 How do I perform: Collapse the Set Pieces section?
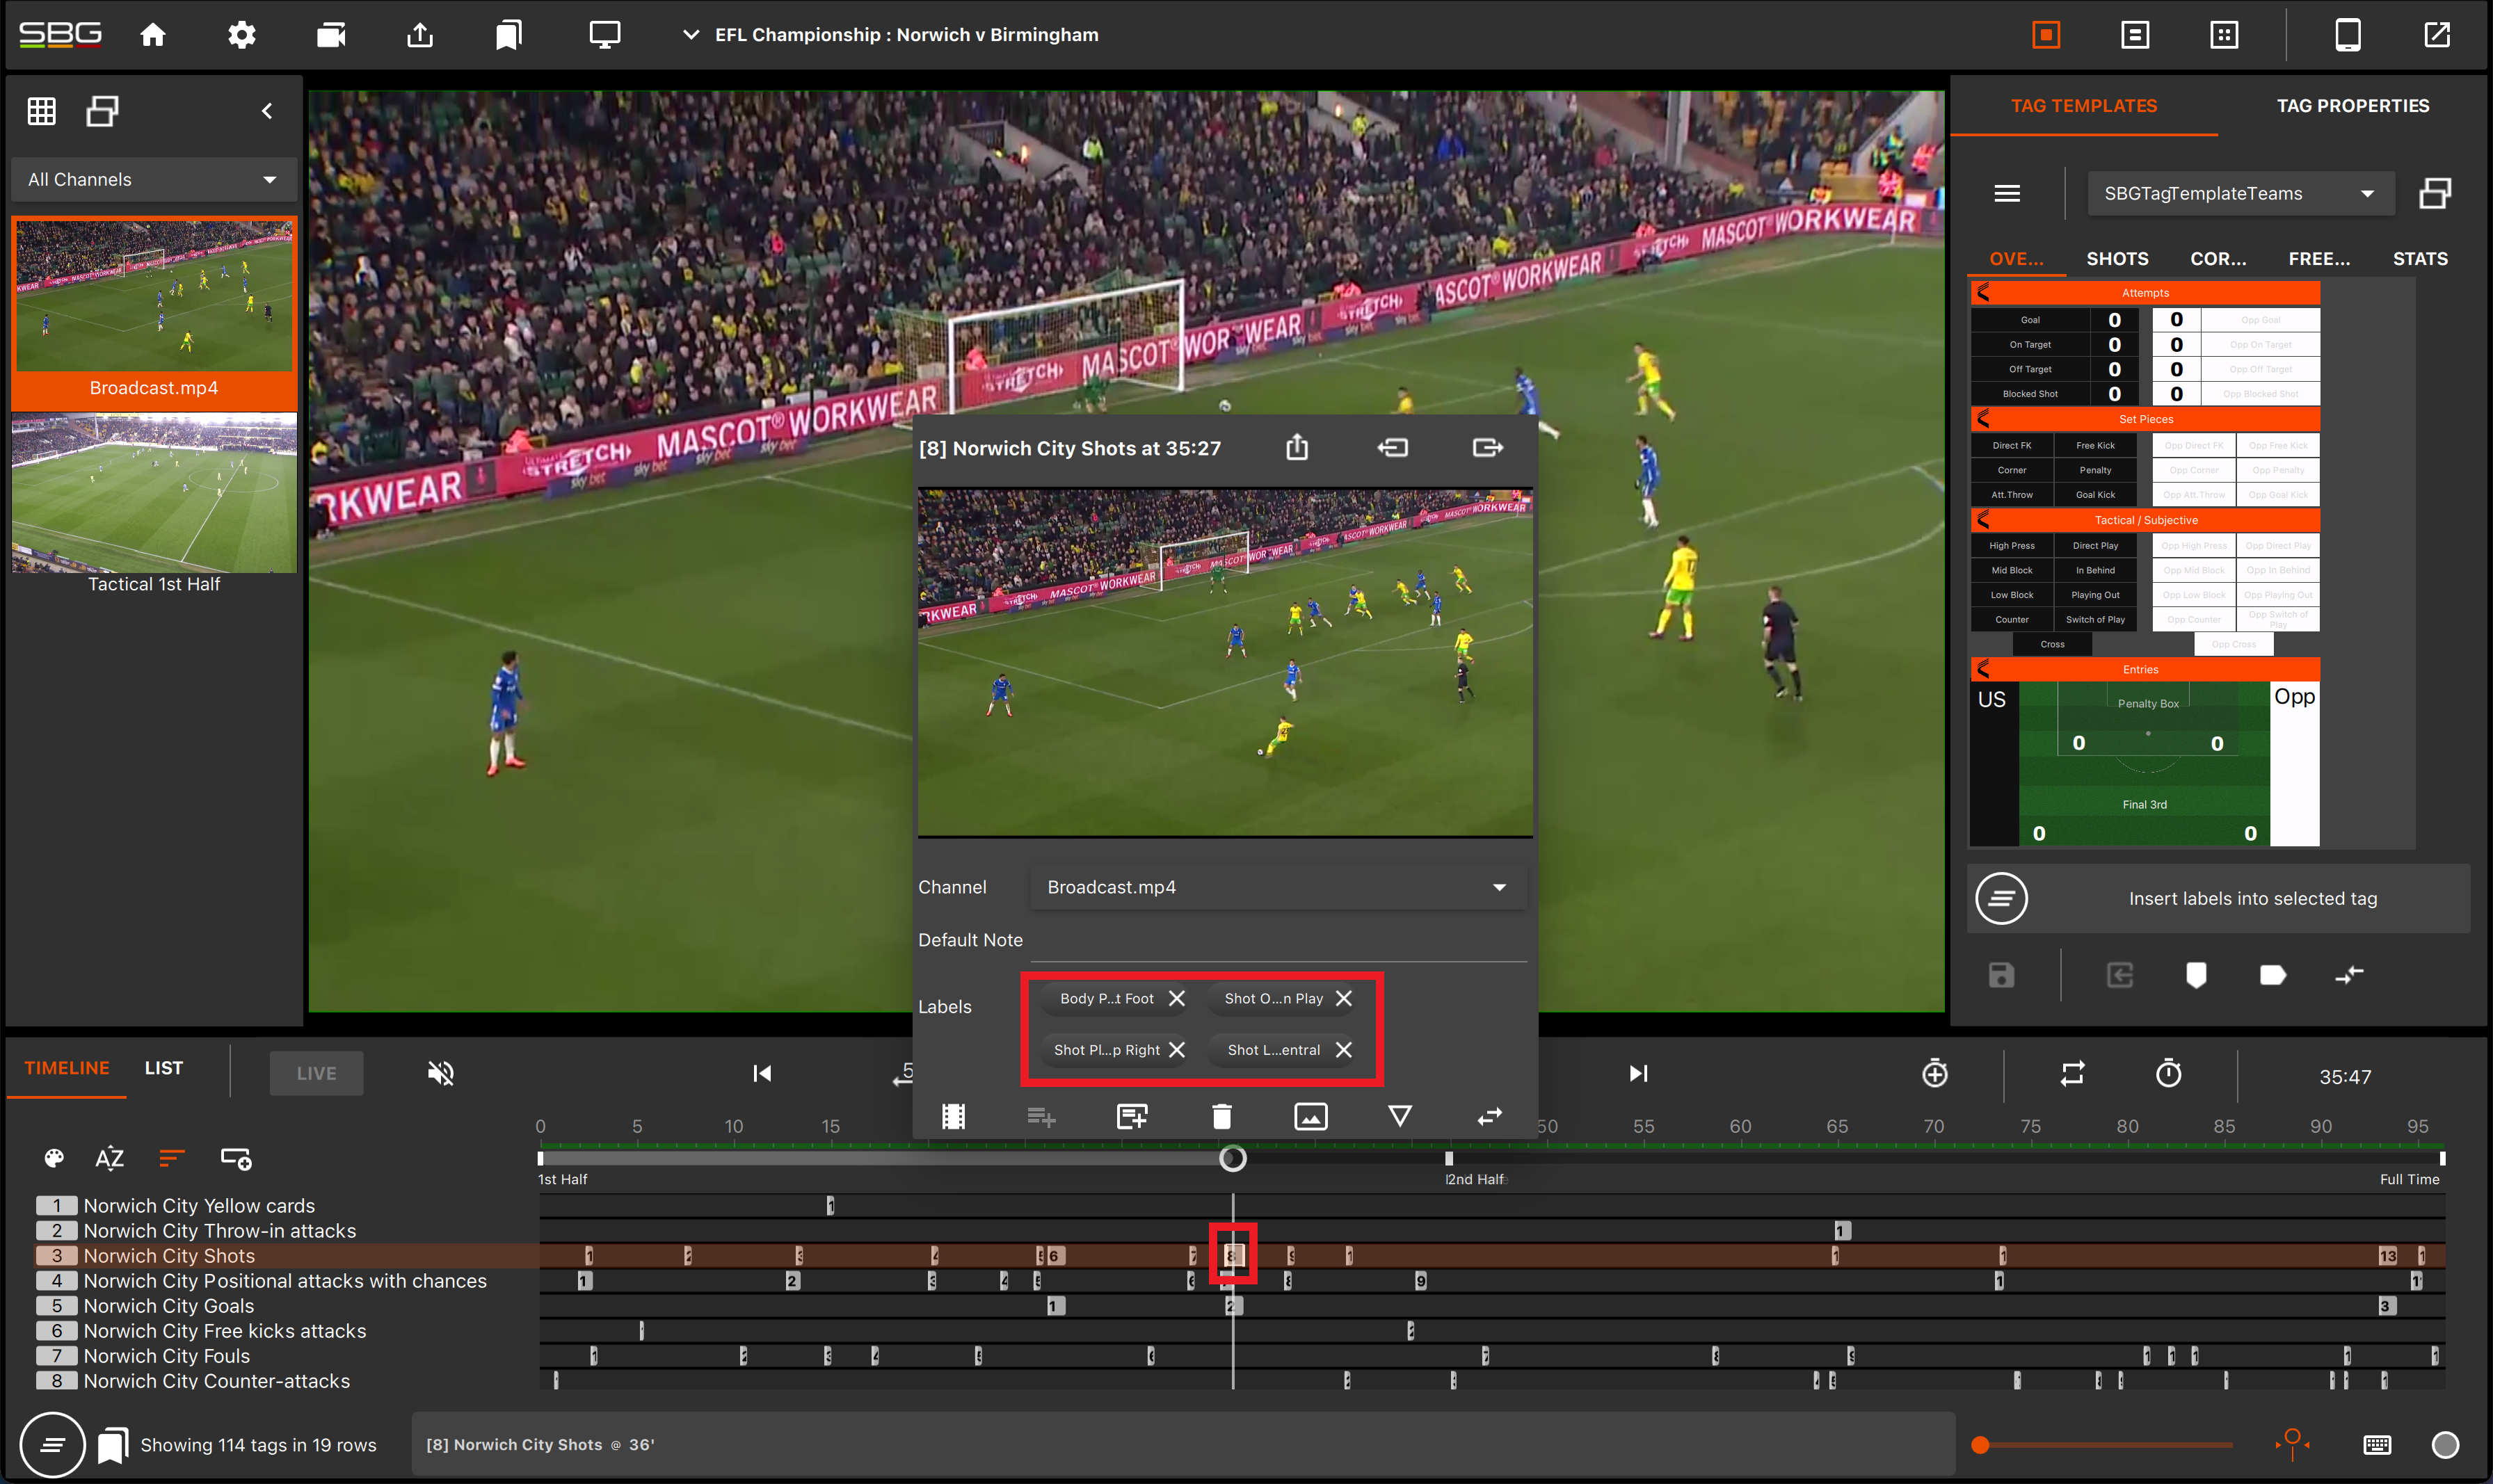1983,419
